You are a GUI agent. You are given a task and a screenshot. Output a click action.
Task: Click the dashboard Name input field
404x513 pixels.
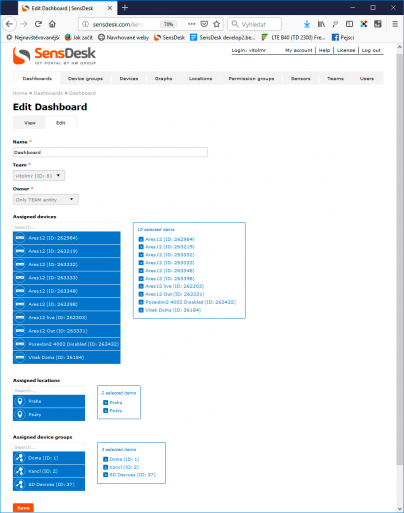point(110,152)
